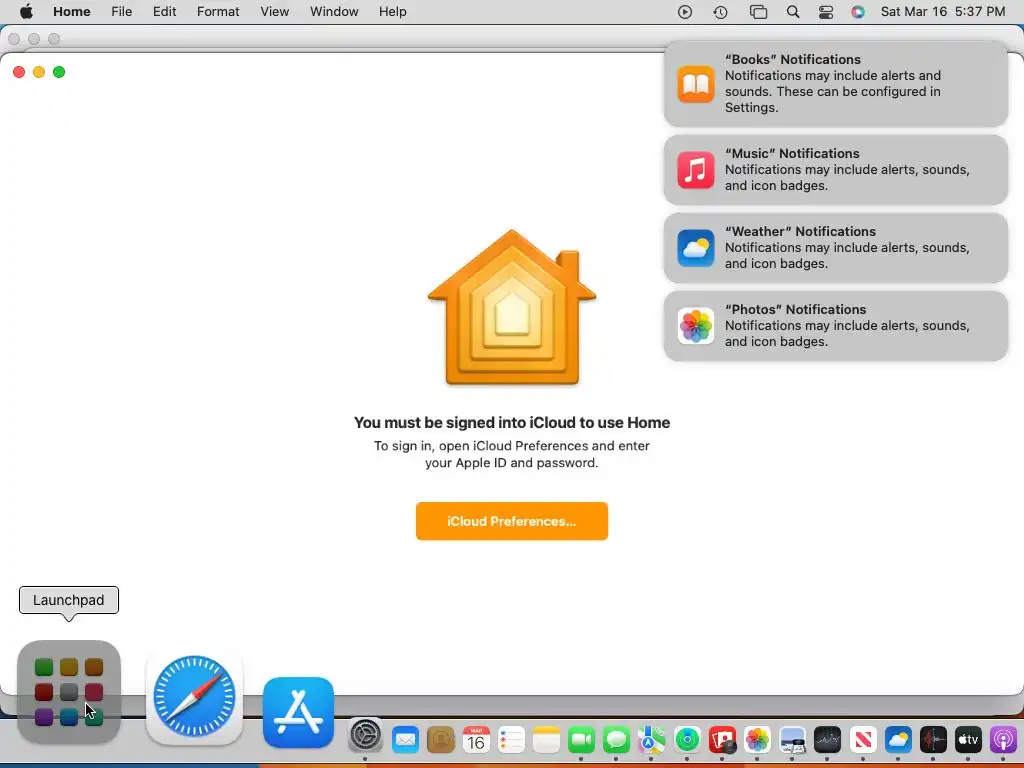This screenshot has width=1024, height=768.
Task: Click the Photos icon in notification
Action: [696, 326]
